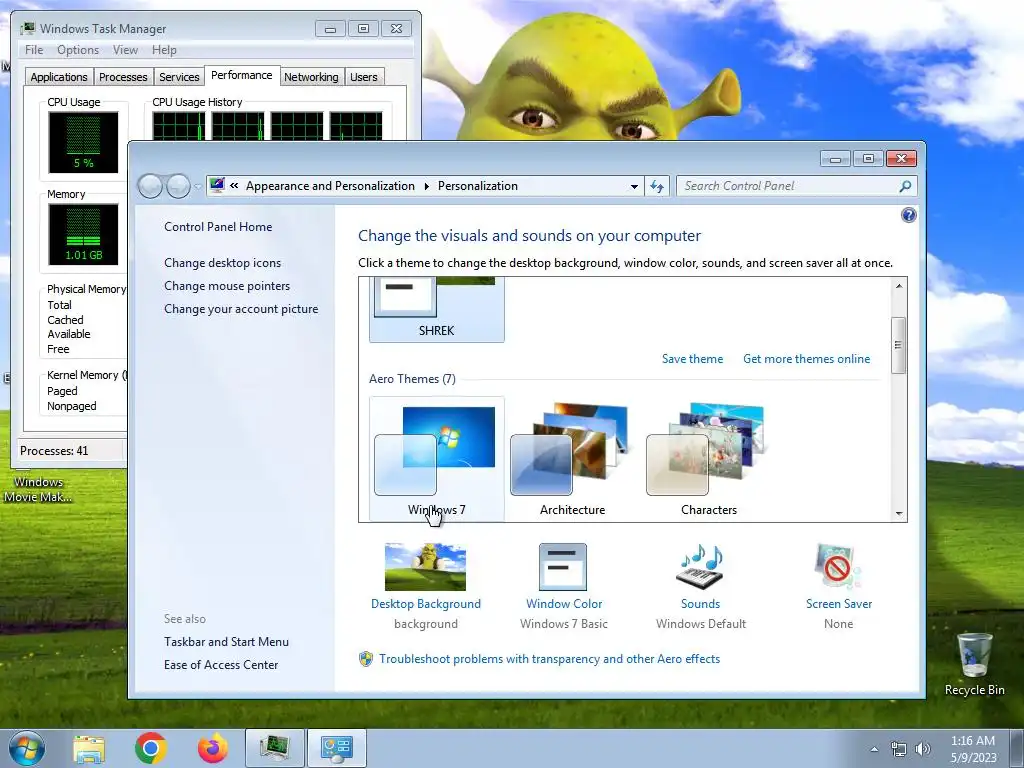
Task: Click the theme list scroll up arrow
Action: [x=899, y=286]
